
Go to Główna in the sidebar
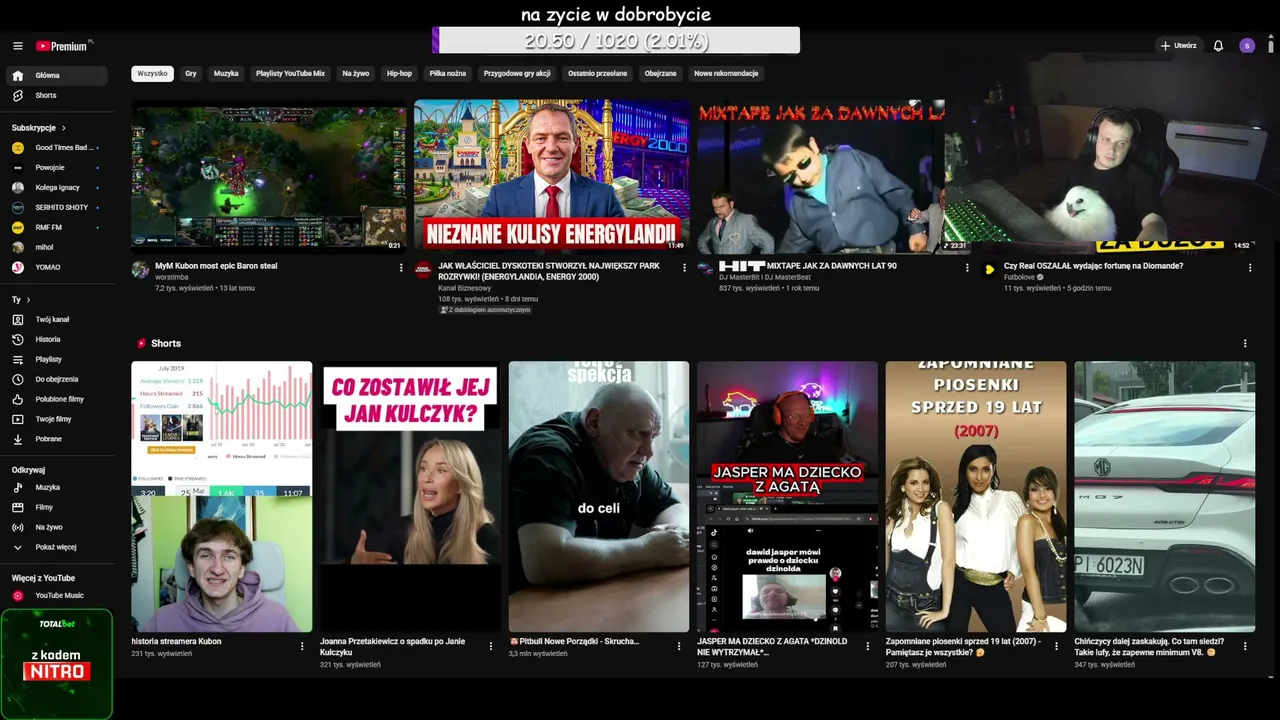(x=57, y=76)
